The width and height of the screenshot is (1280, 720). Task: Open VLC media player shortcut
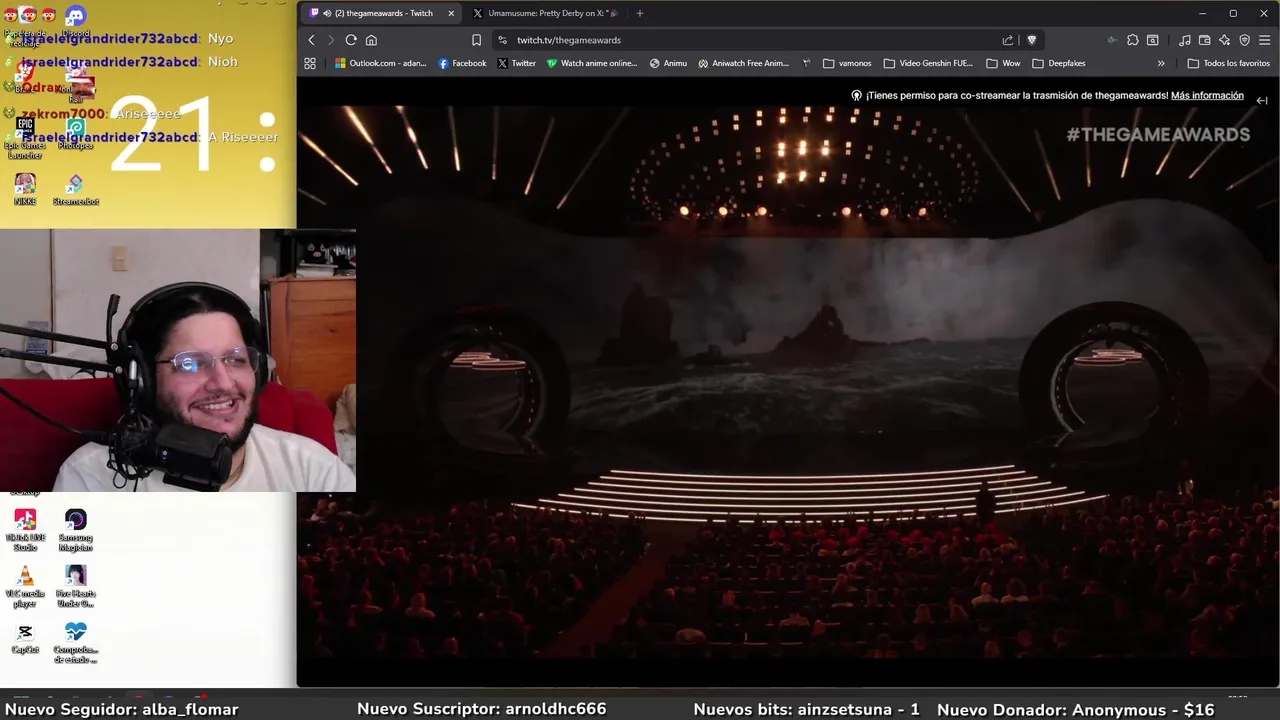click(x=25, y=587)
